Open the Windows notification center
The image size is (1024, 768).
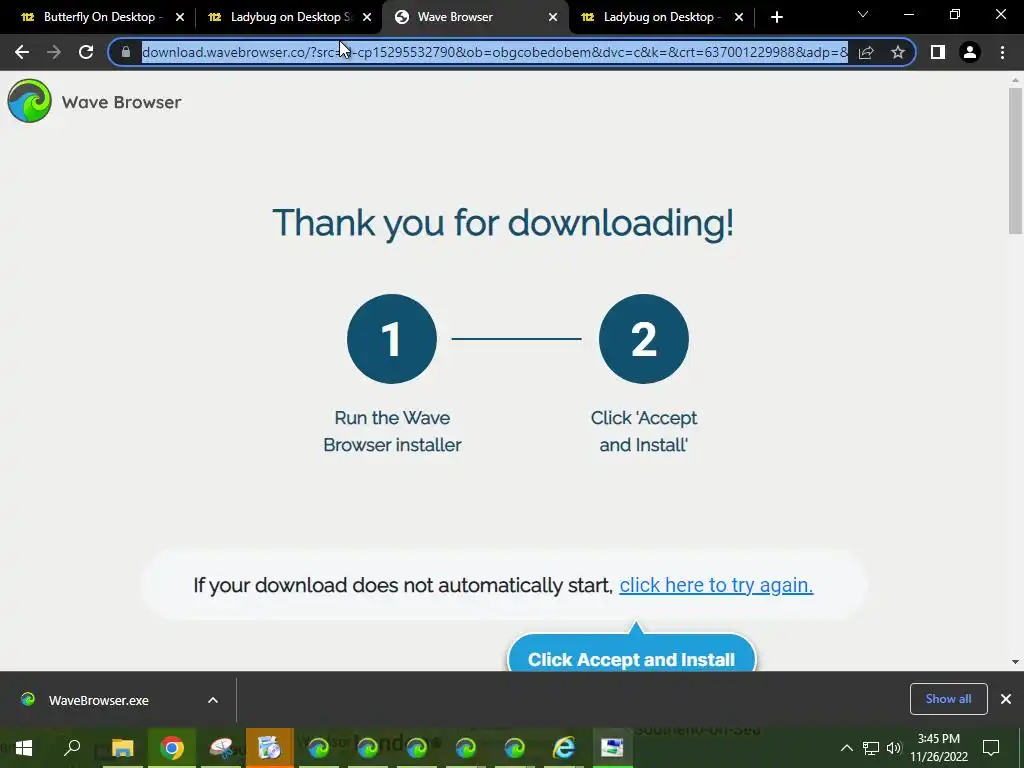click(991, 748)
